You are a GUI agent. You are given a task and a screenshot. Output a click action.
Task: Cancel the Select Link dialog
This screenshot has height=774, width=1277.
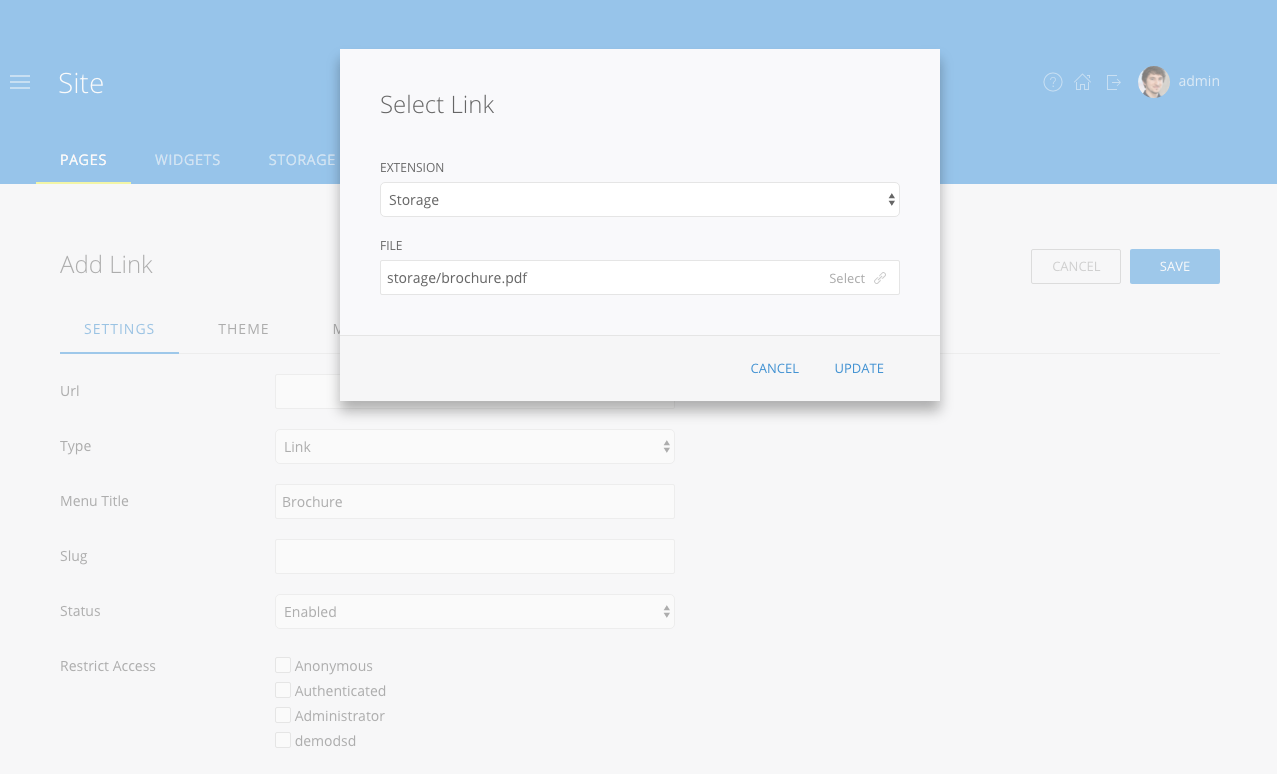click(774, 369)
